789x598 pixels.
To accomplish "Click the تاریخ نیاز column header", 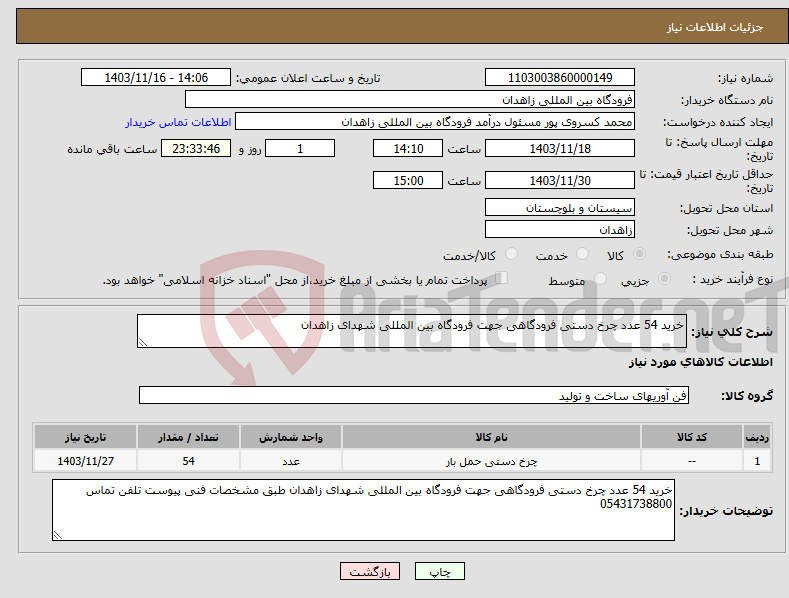I will point(86,437).
